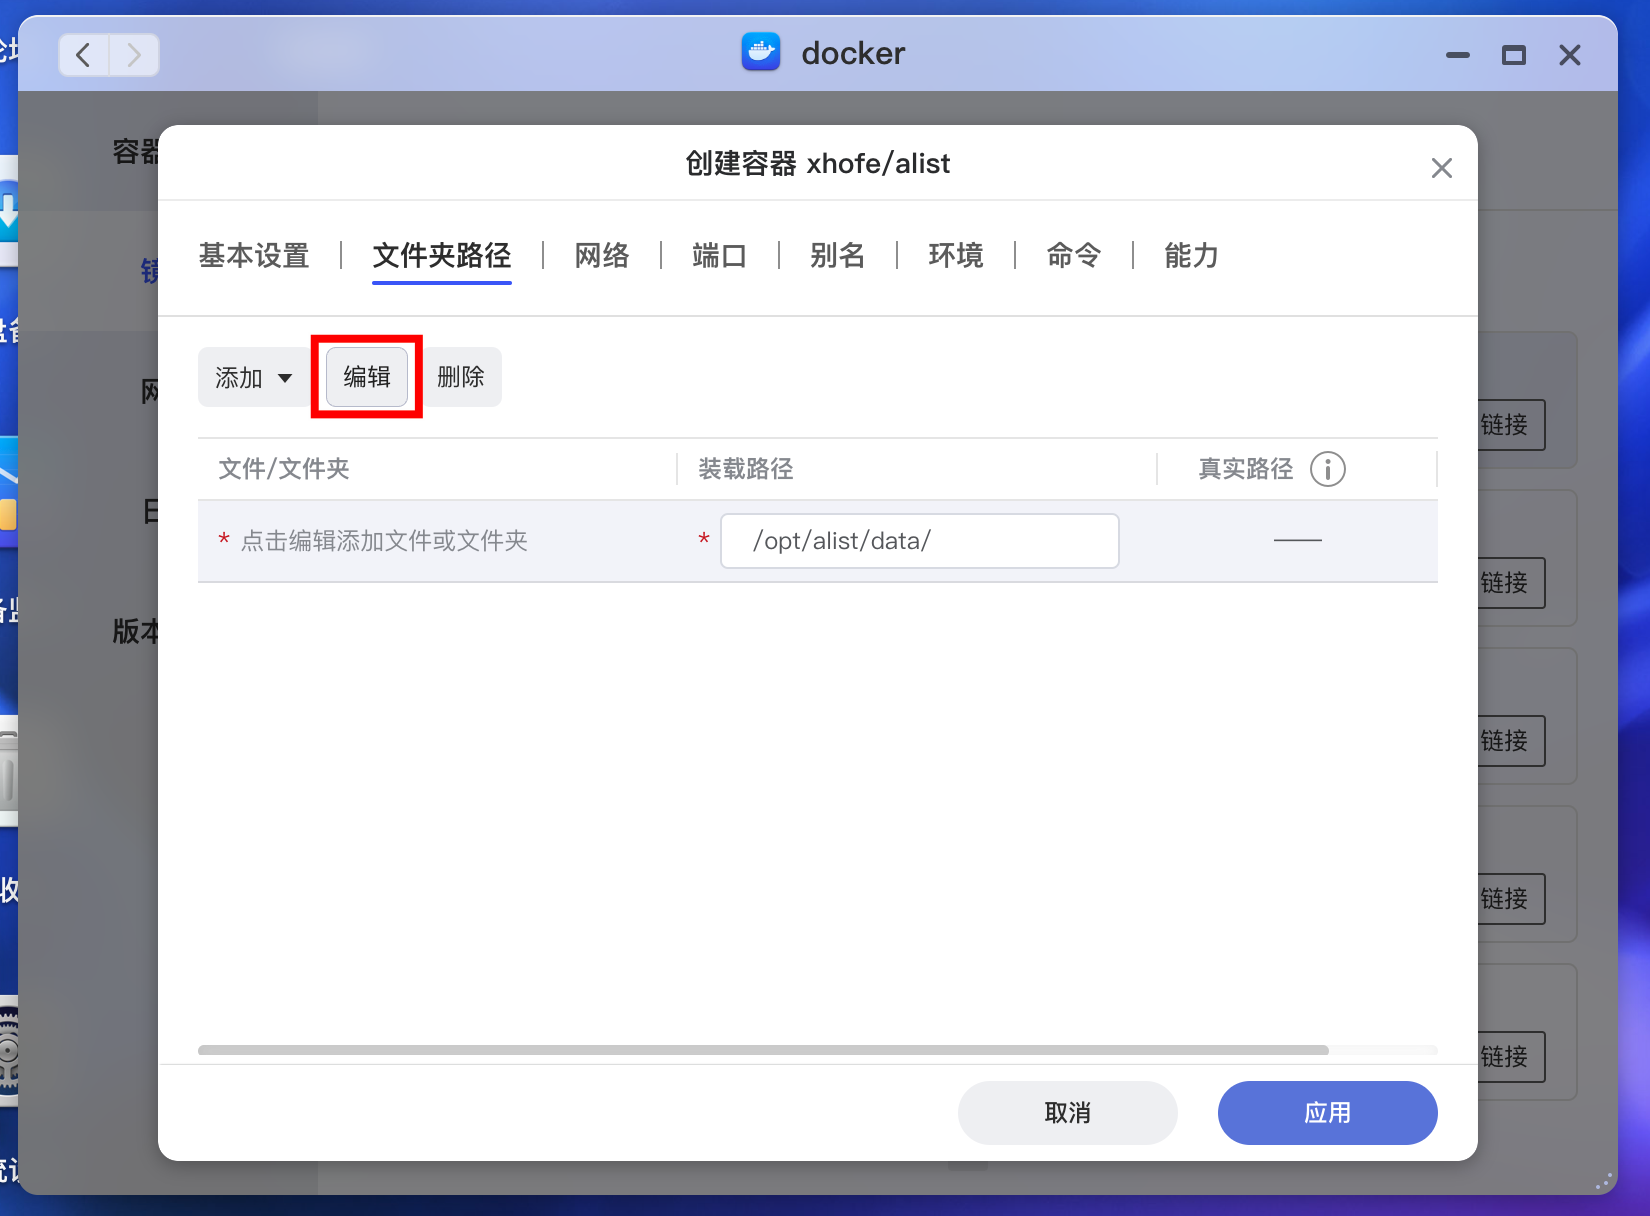Click the real path info icon

(x=1328, y=469)
